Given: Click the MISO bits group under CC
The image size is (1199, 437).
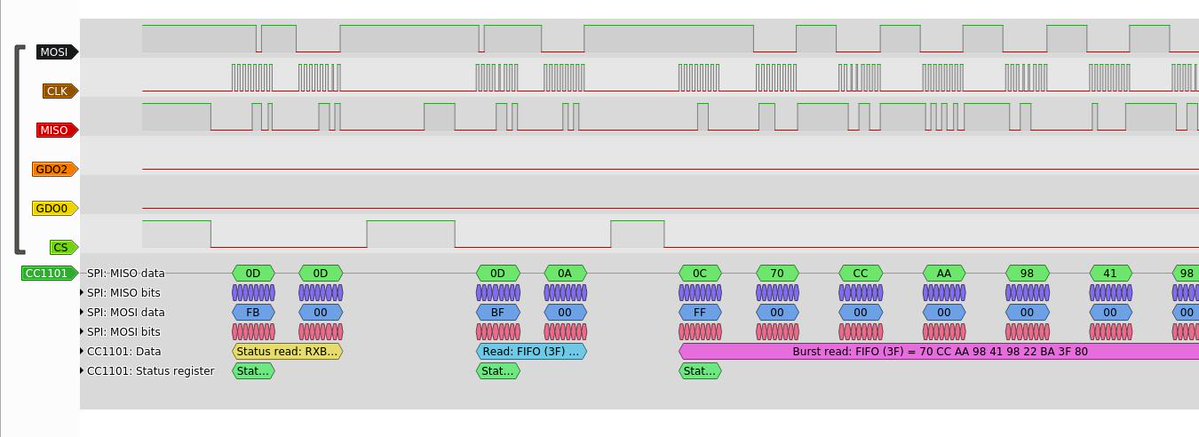Looking at the screenshot, I should pyautogui.click(x=860, y=292).
